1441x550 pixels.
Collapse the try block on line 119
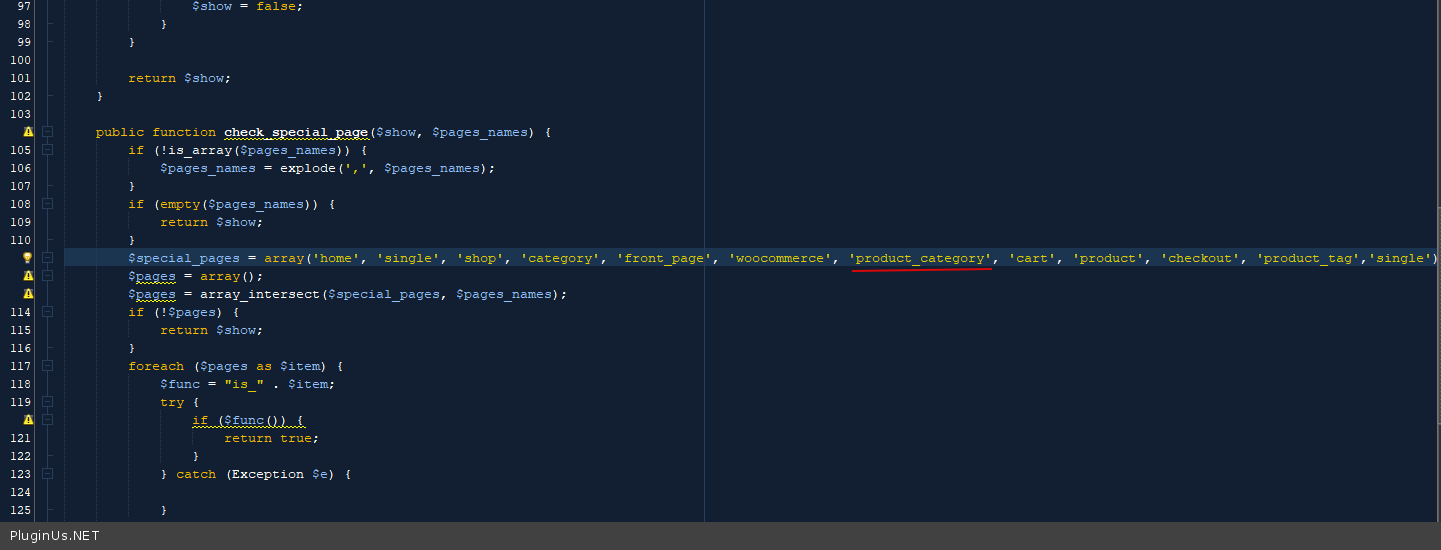click(x=47, y=402)
